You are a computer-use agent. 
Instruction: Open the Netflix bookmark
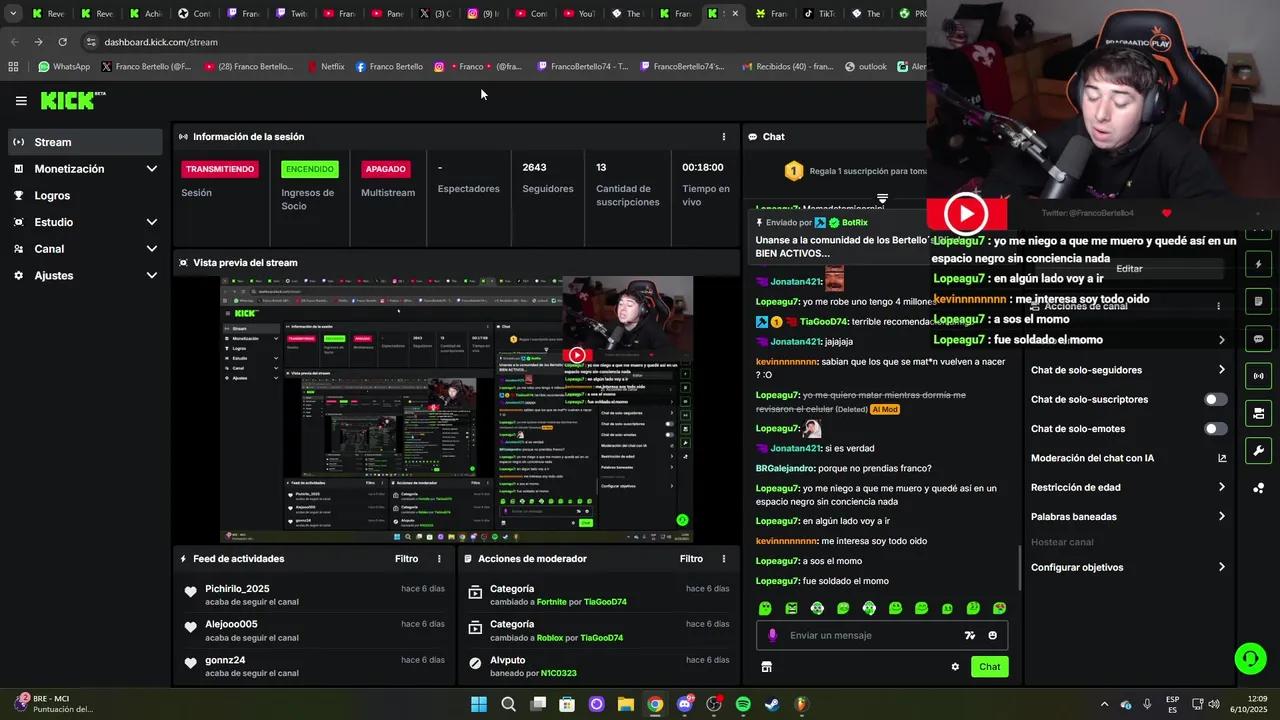click(x=325, y=67)
